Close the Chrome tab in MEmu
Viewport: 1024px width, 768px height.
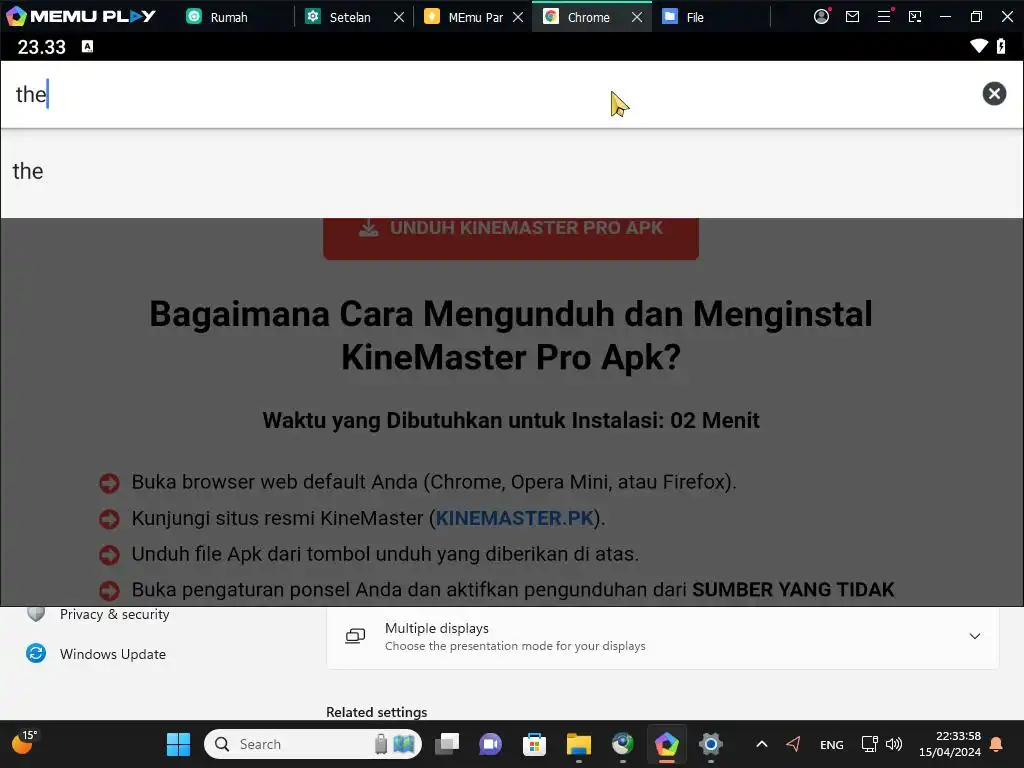[637, 18]
